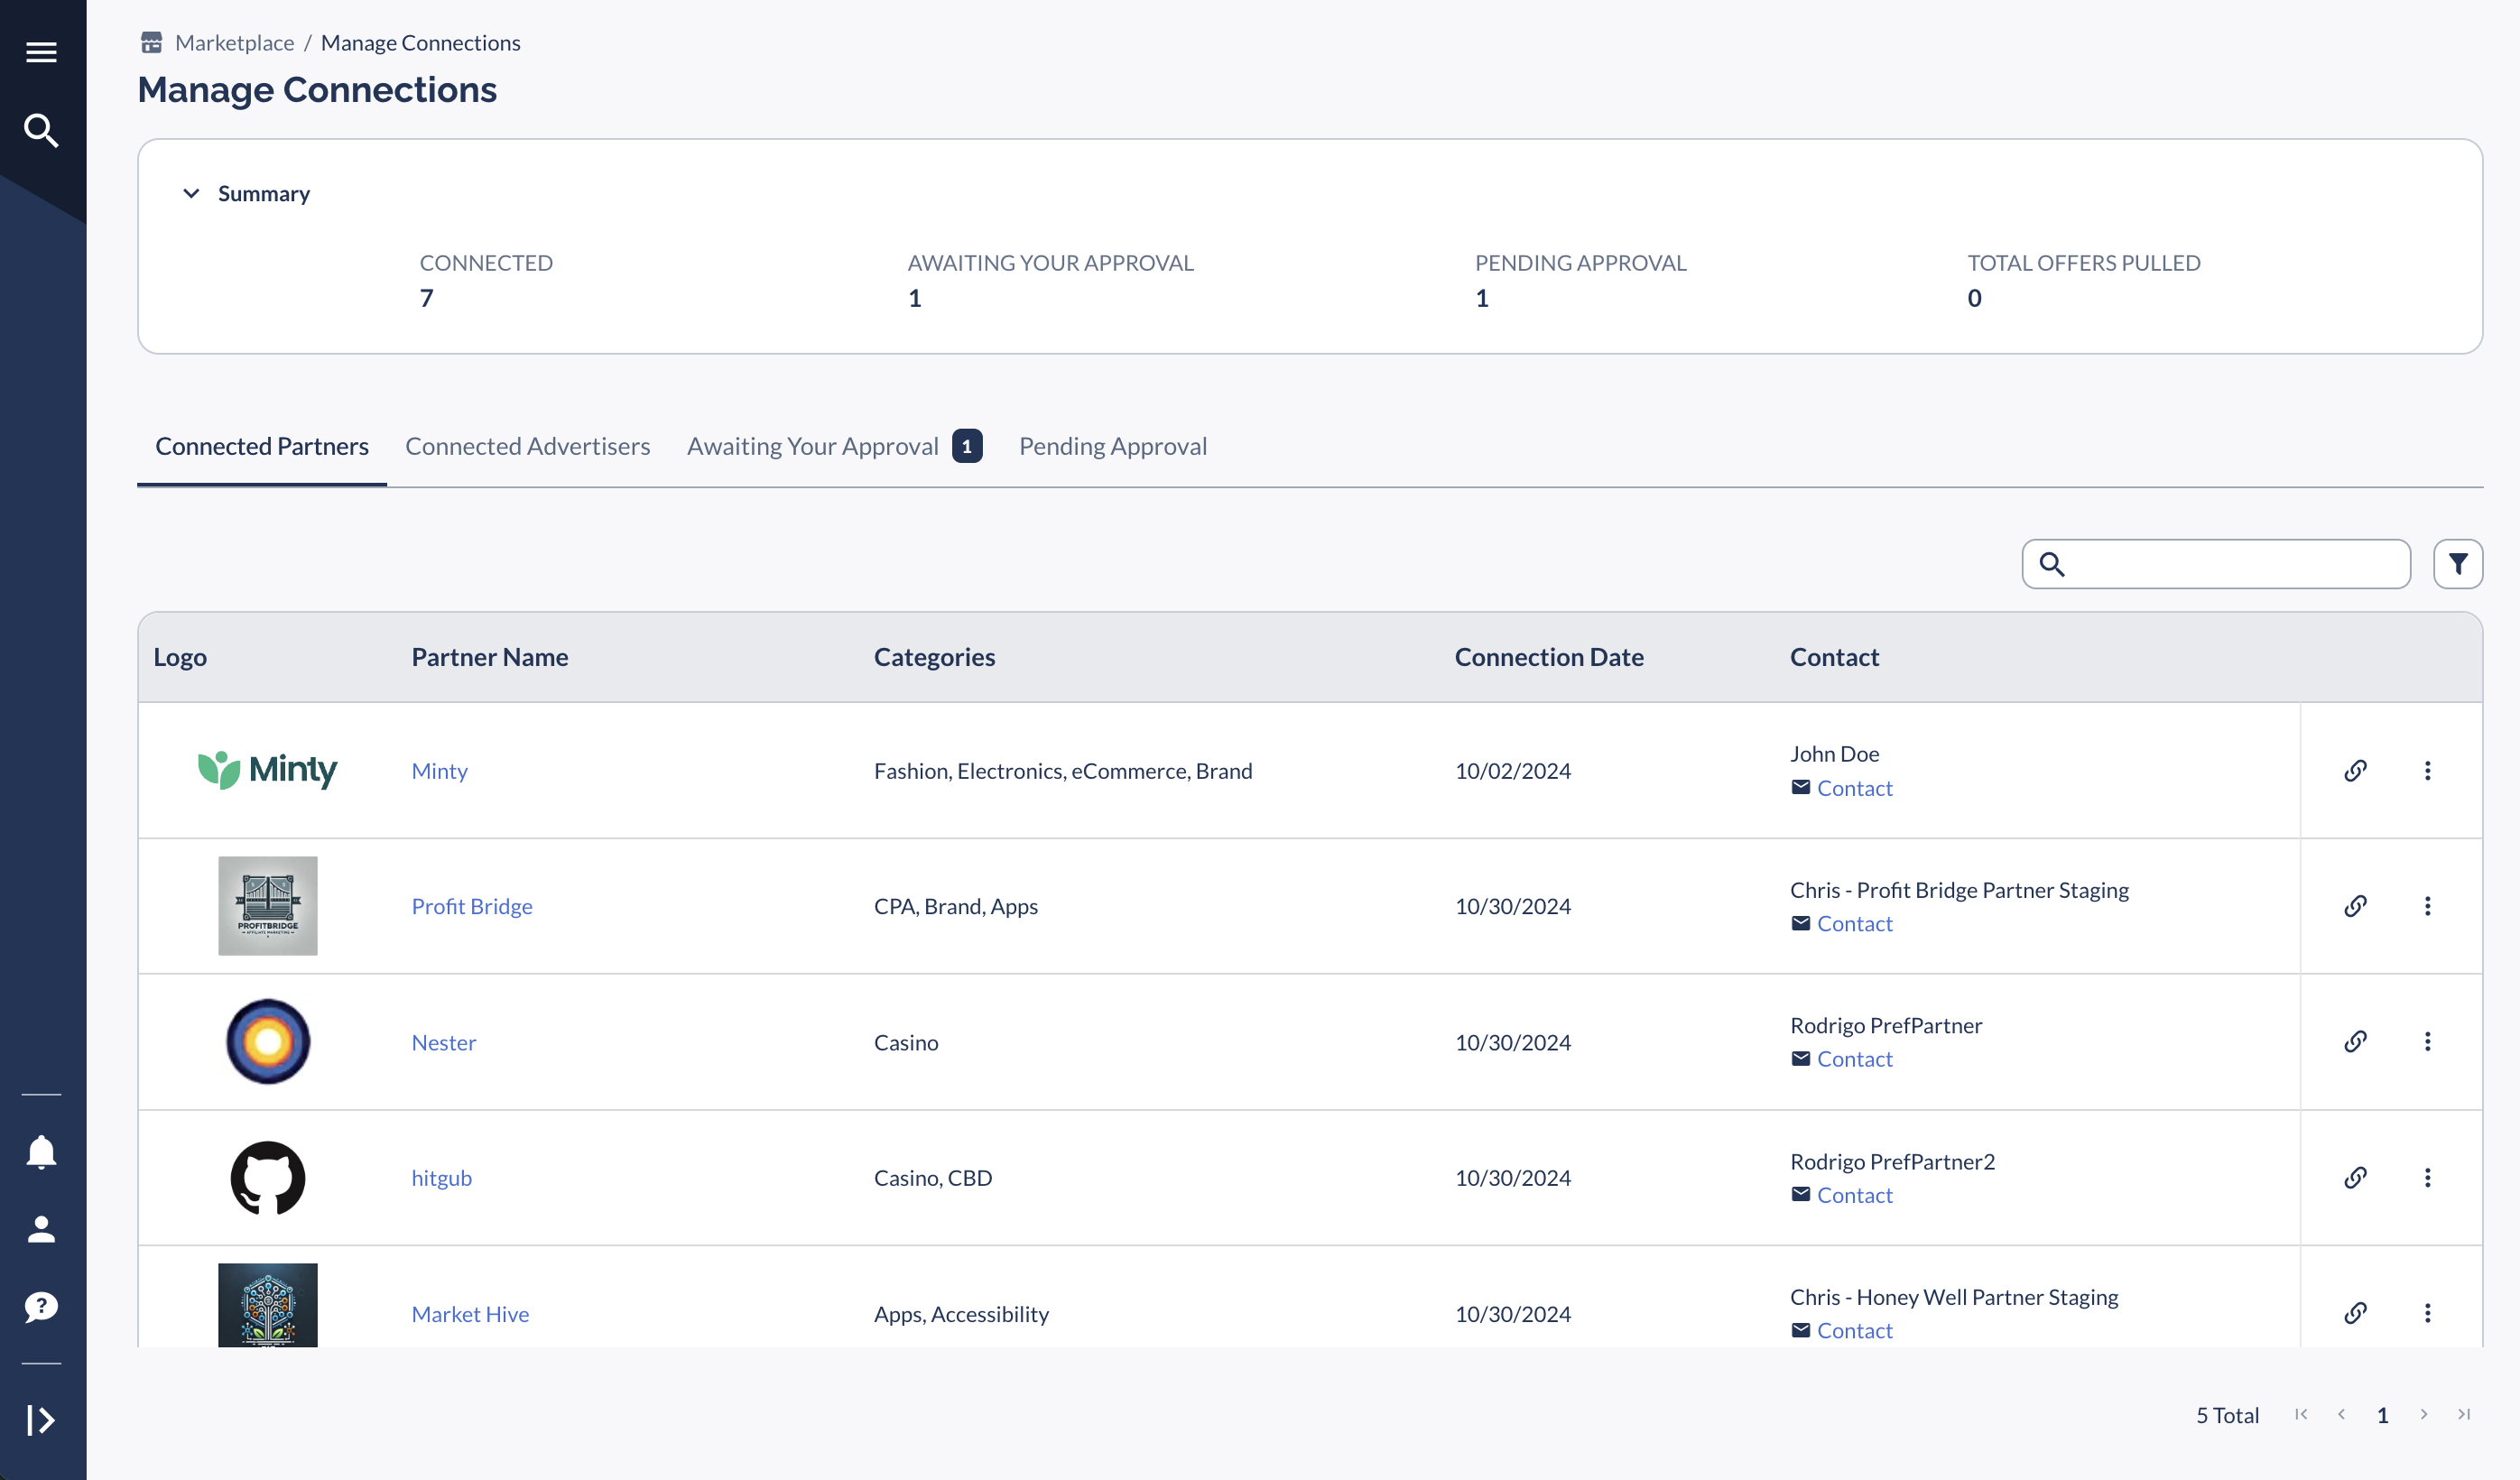Open Awaiting Your Approval tab

click(x=834, y=446)
